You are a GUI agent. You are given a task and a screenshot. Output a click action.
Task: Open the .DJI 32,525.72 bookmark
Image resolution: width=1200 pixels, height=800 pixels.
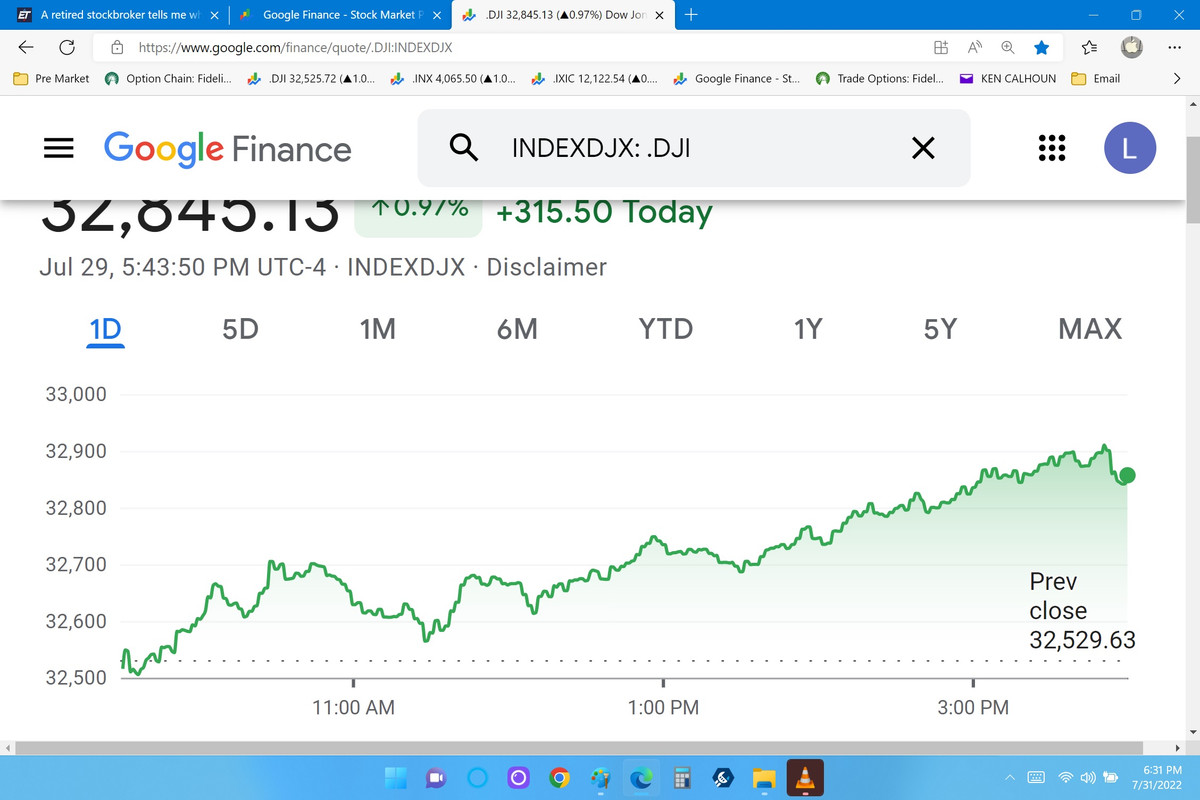(311, 78)
